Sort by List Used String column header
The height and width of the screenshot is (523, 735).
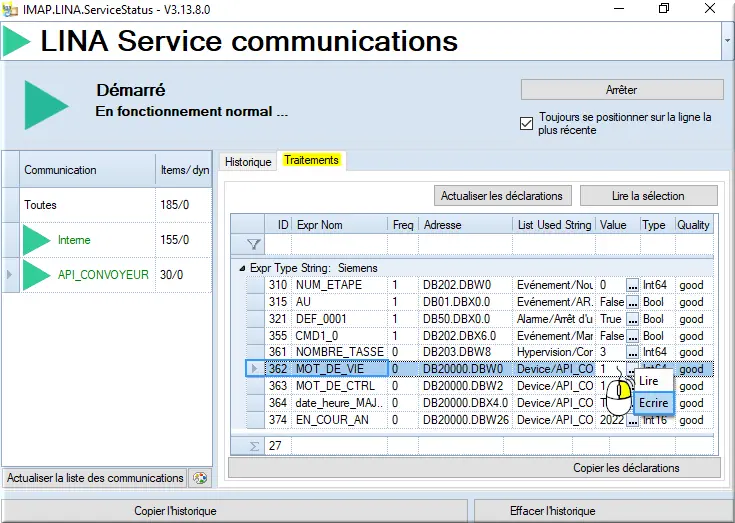[554, 225]
